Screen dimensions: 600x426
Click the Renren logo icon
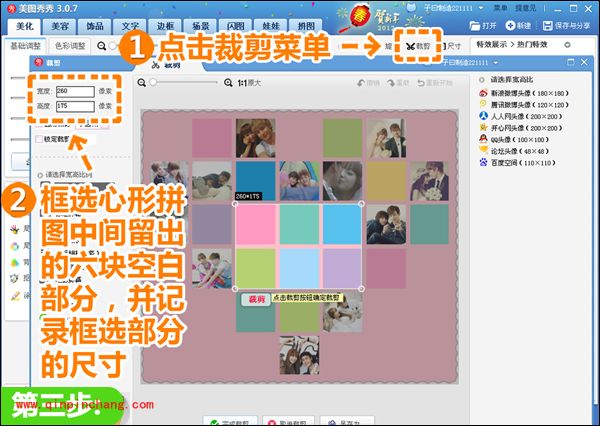483,116
